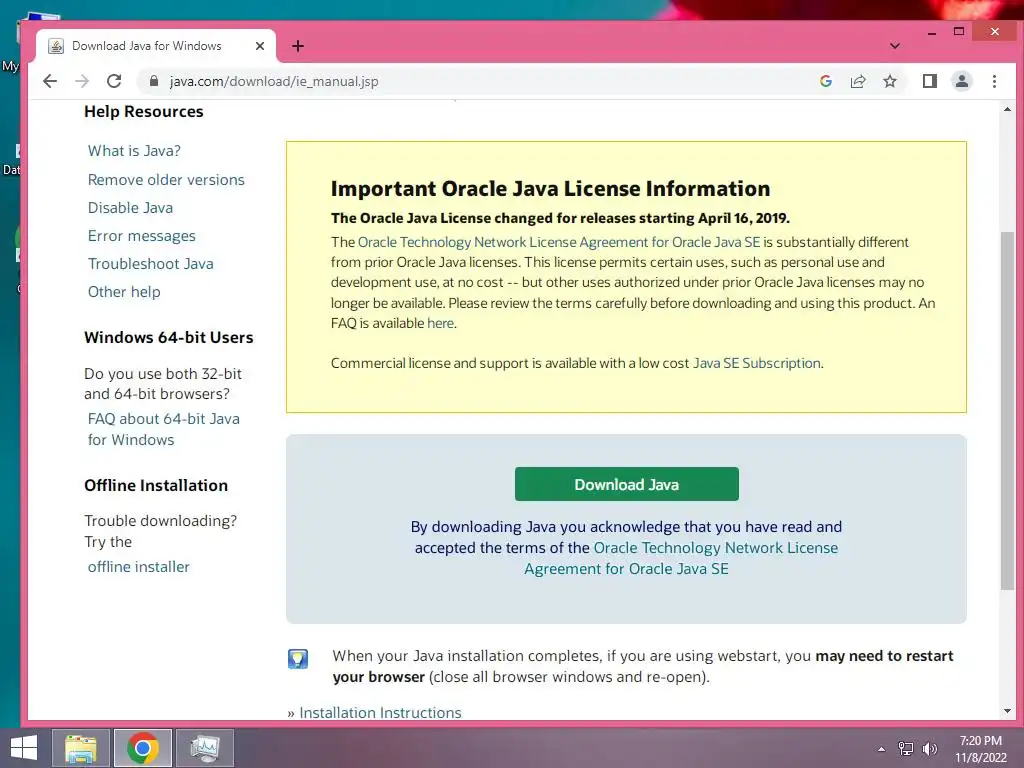
Task: Click the tab's Java favicon
Action: coord(56,46)
